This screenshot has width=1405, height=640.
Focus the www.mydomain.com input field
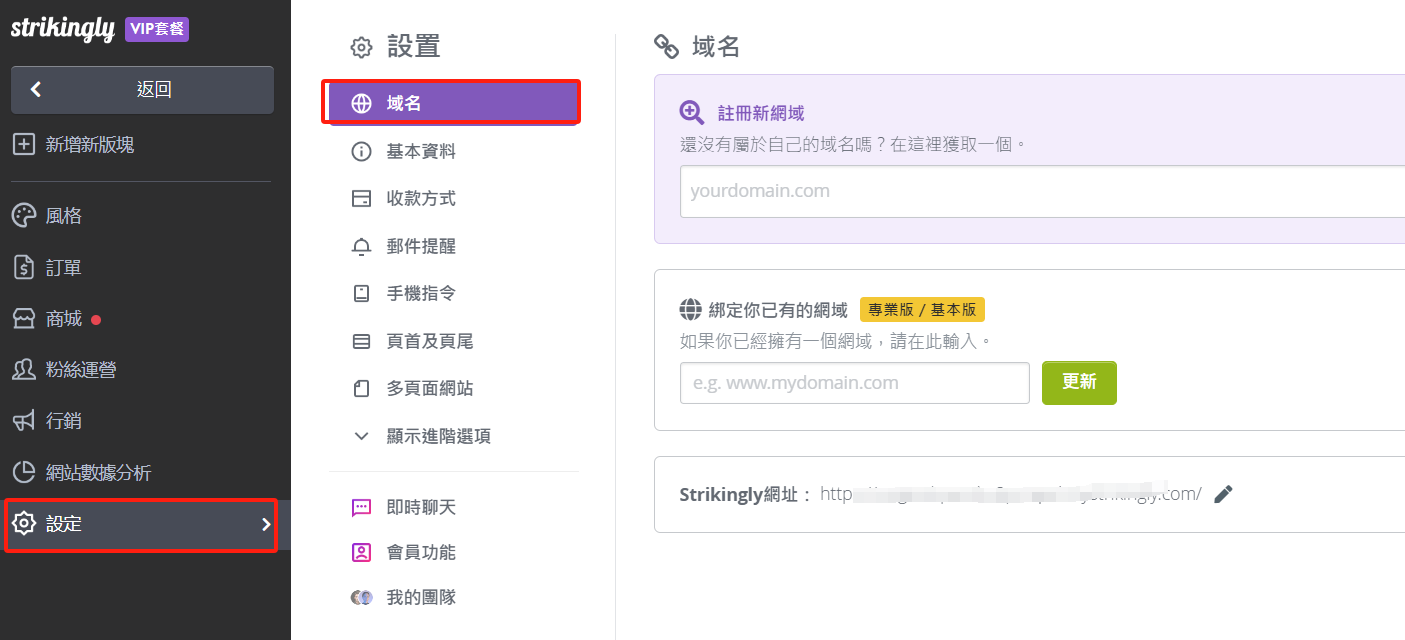point(855,383)
